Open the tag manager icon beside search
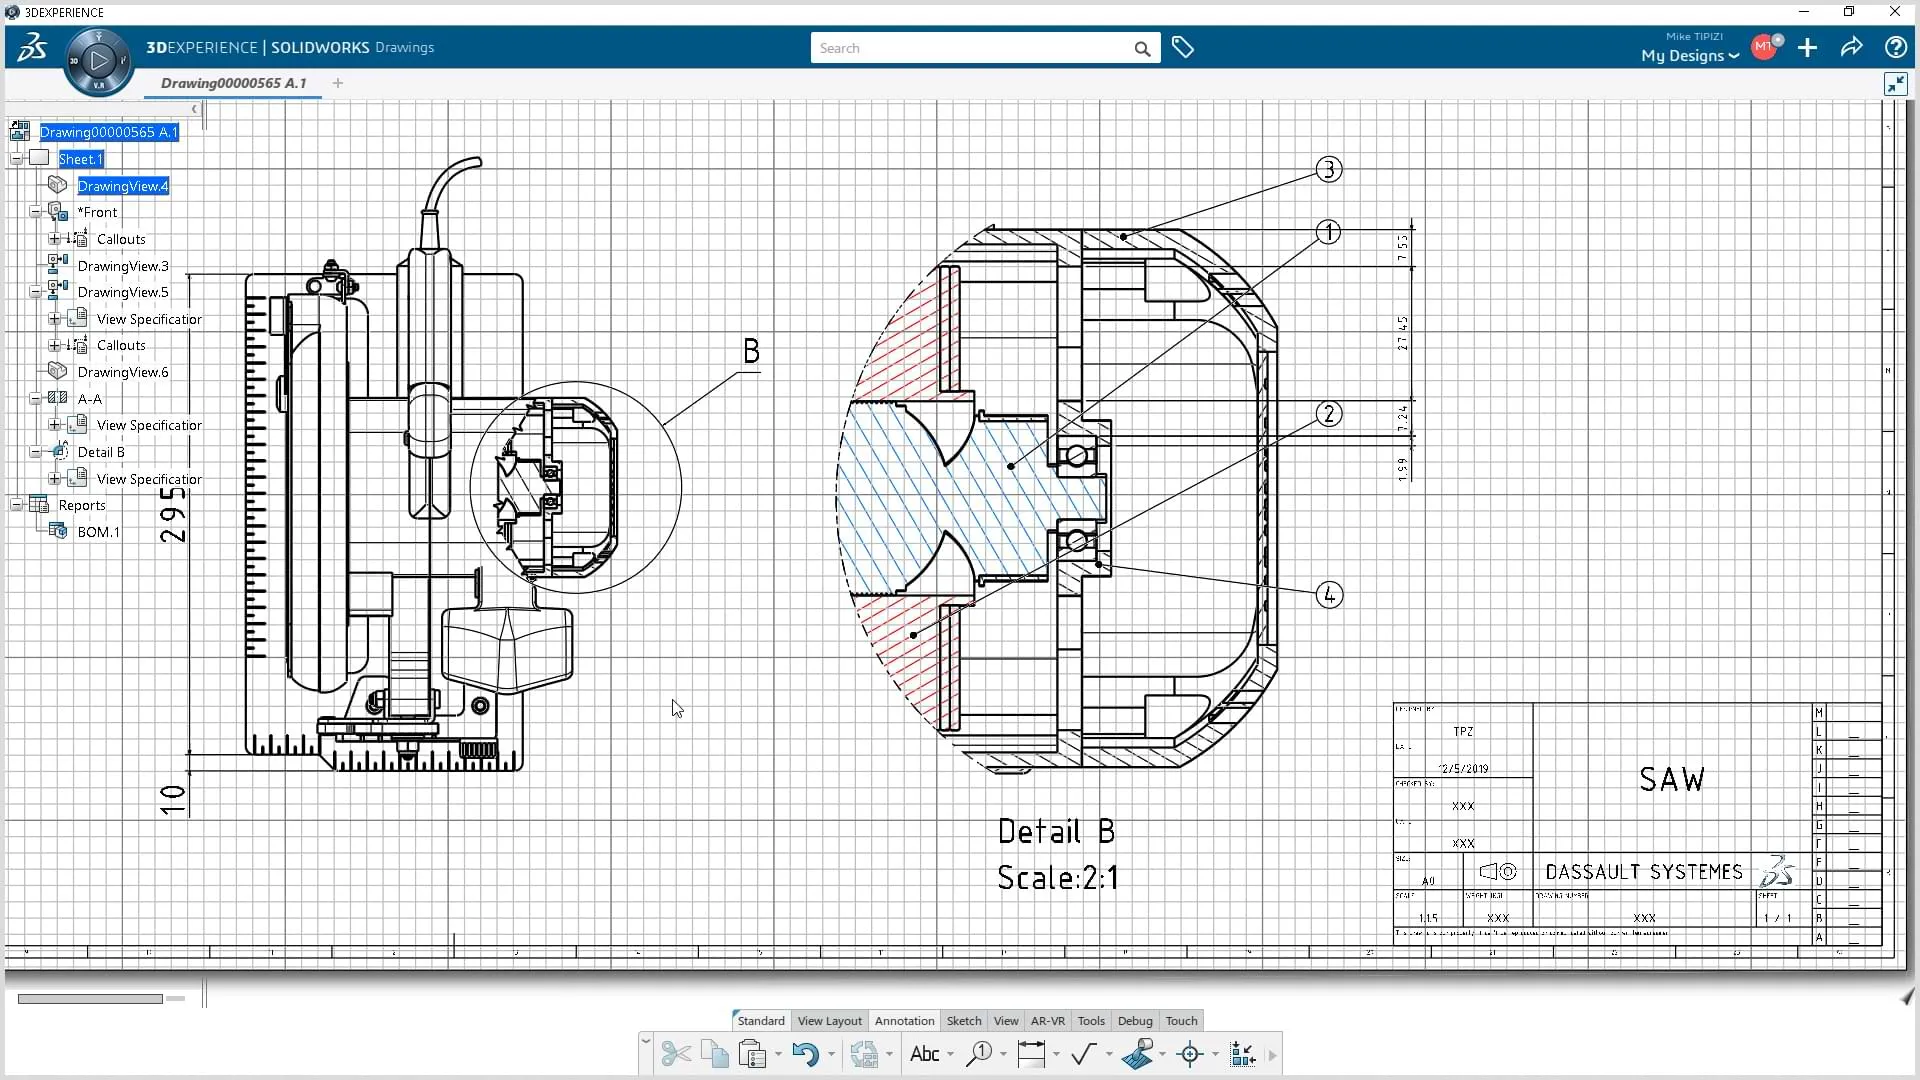The image size is (1920, 1080). 1183,47
